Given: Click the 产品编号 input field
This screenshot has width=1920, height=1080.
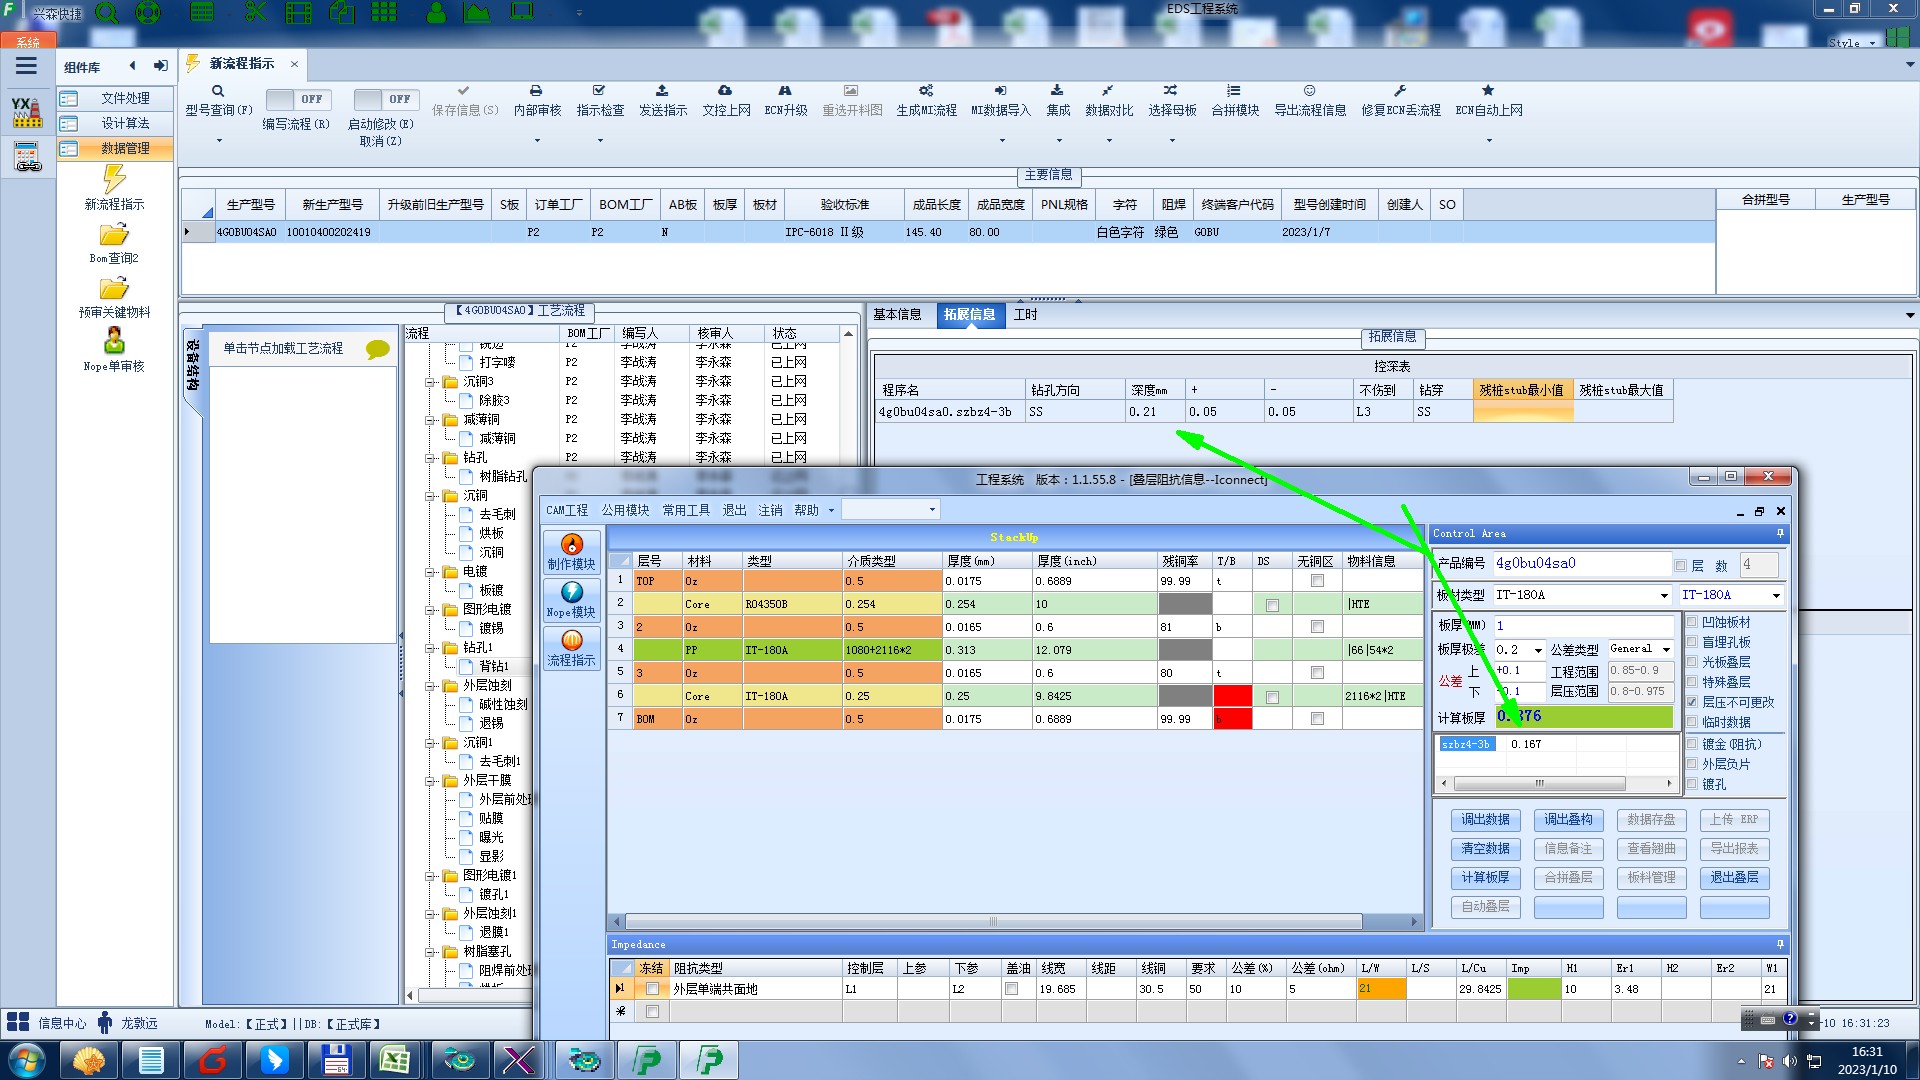Looking at the screenshot, I should pyautogui.click(x=1580, y=564).
